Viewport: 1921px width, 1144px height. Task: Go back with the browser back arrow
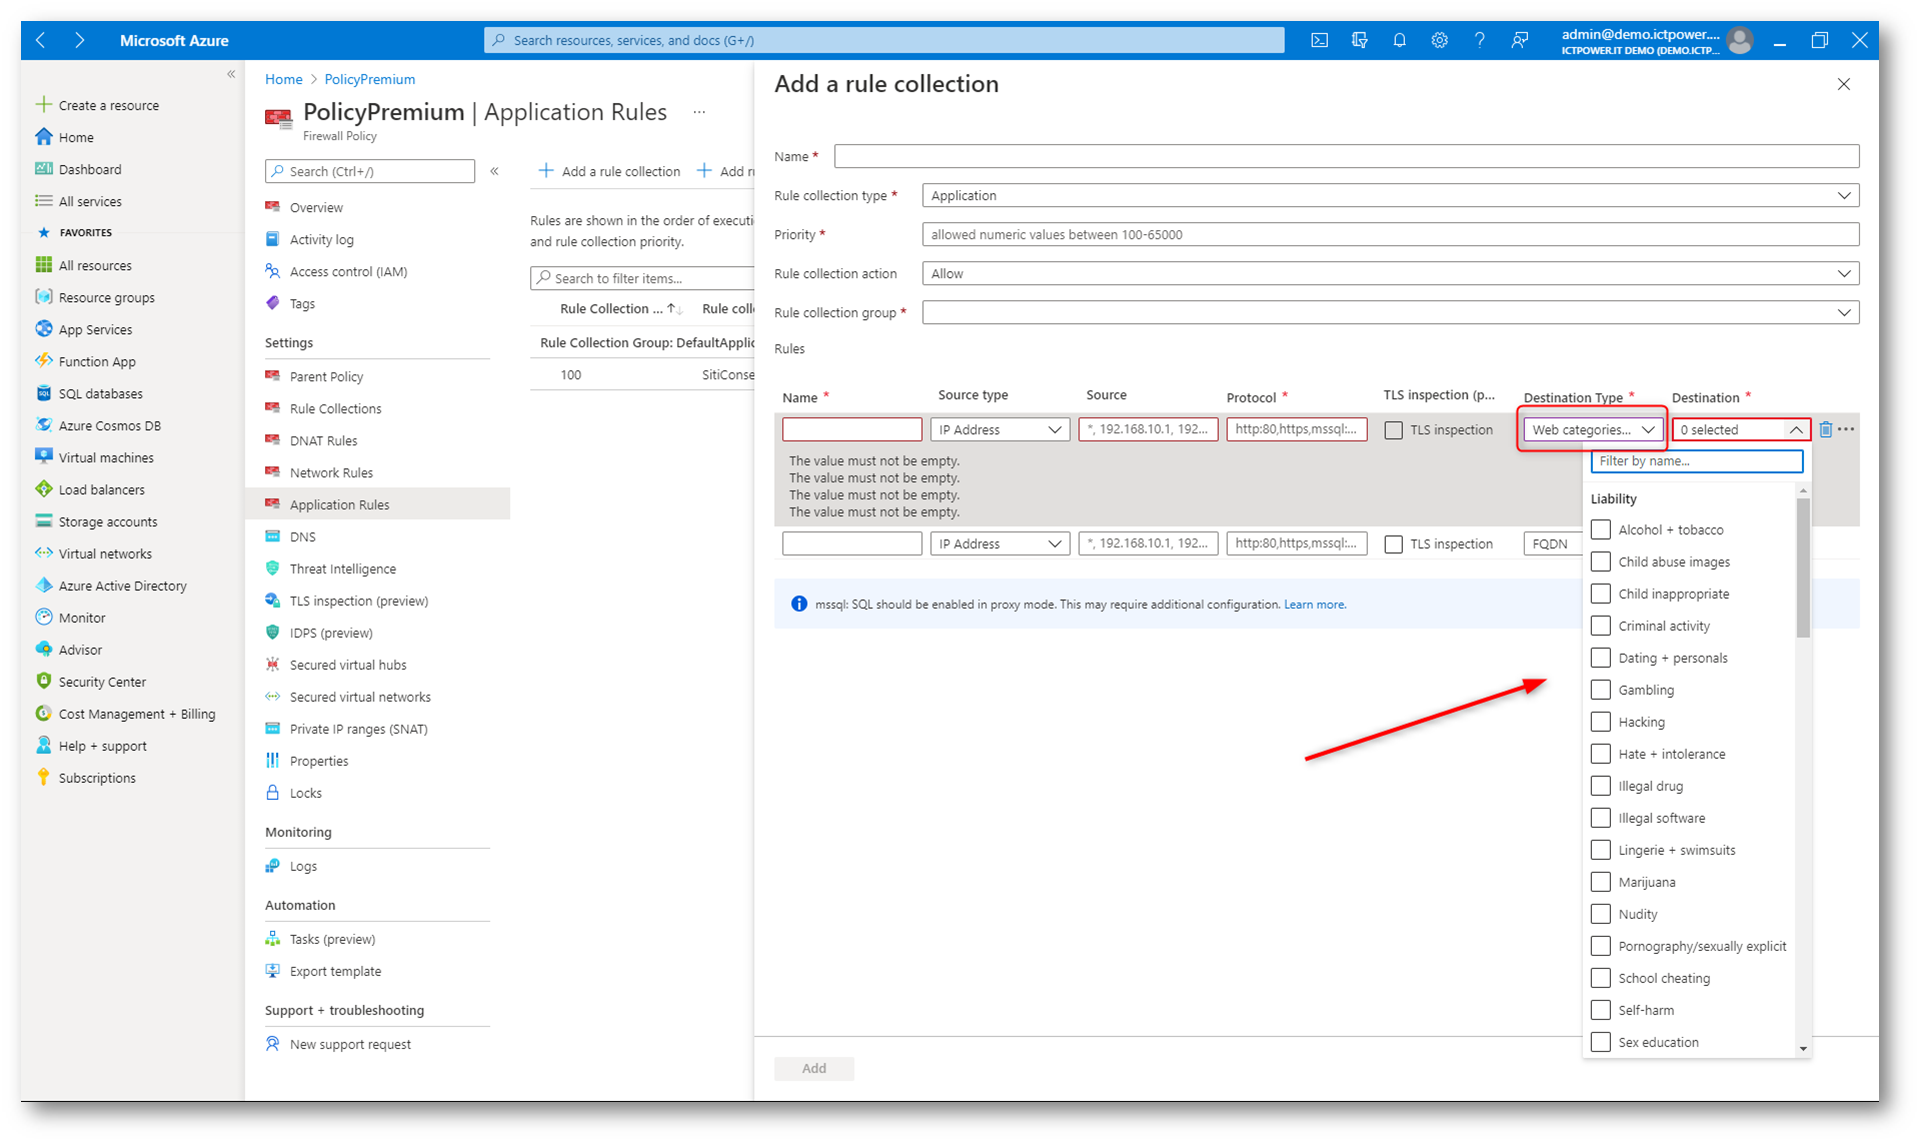click(x=41, y=40)
